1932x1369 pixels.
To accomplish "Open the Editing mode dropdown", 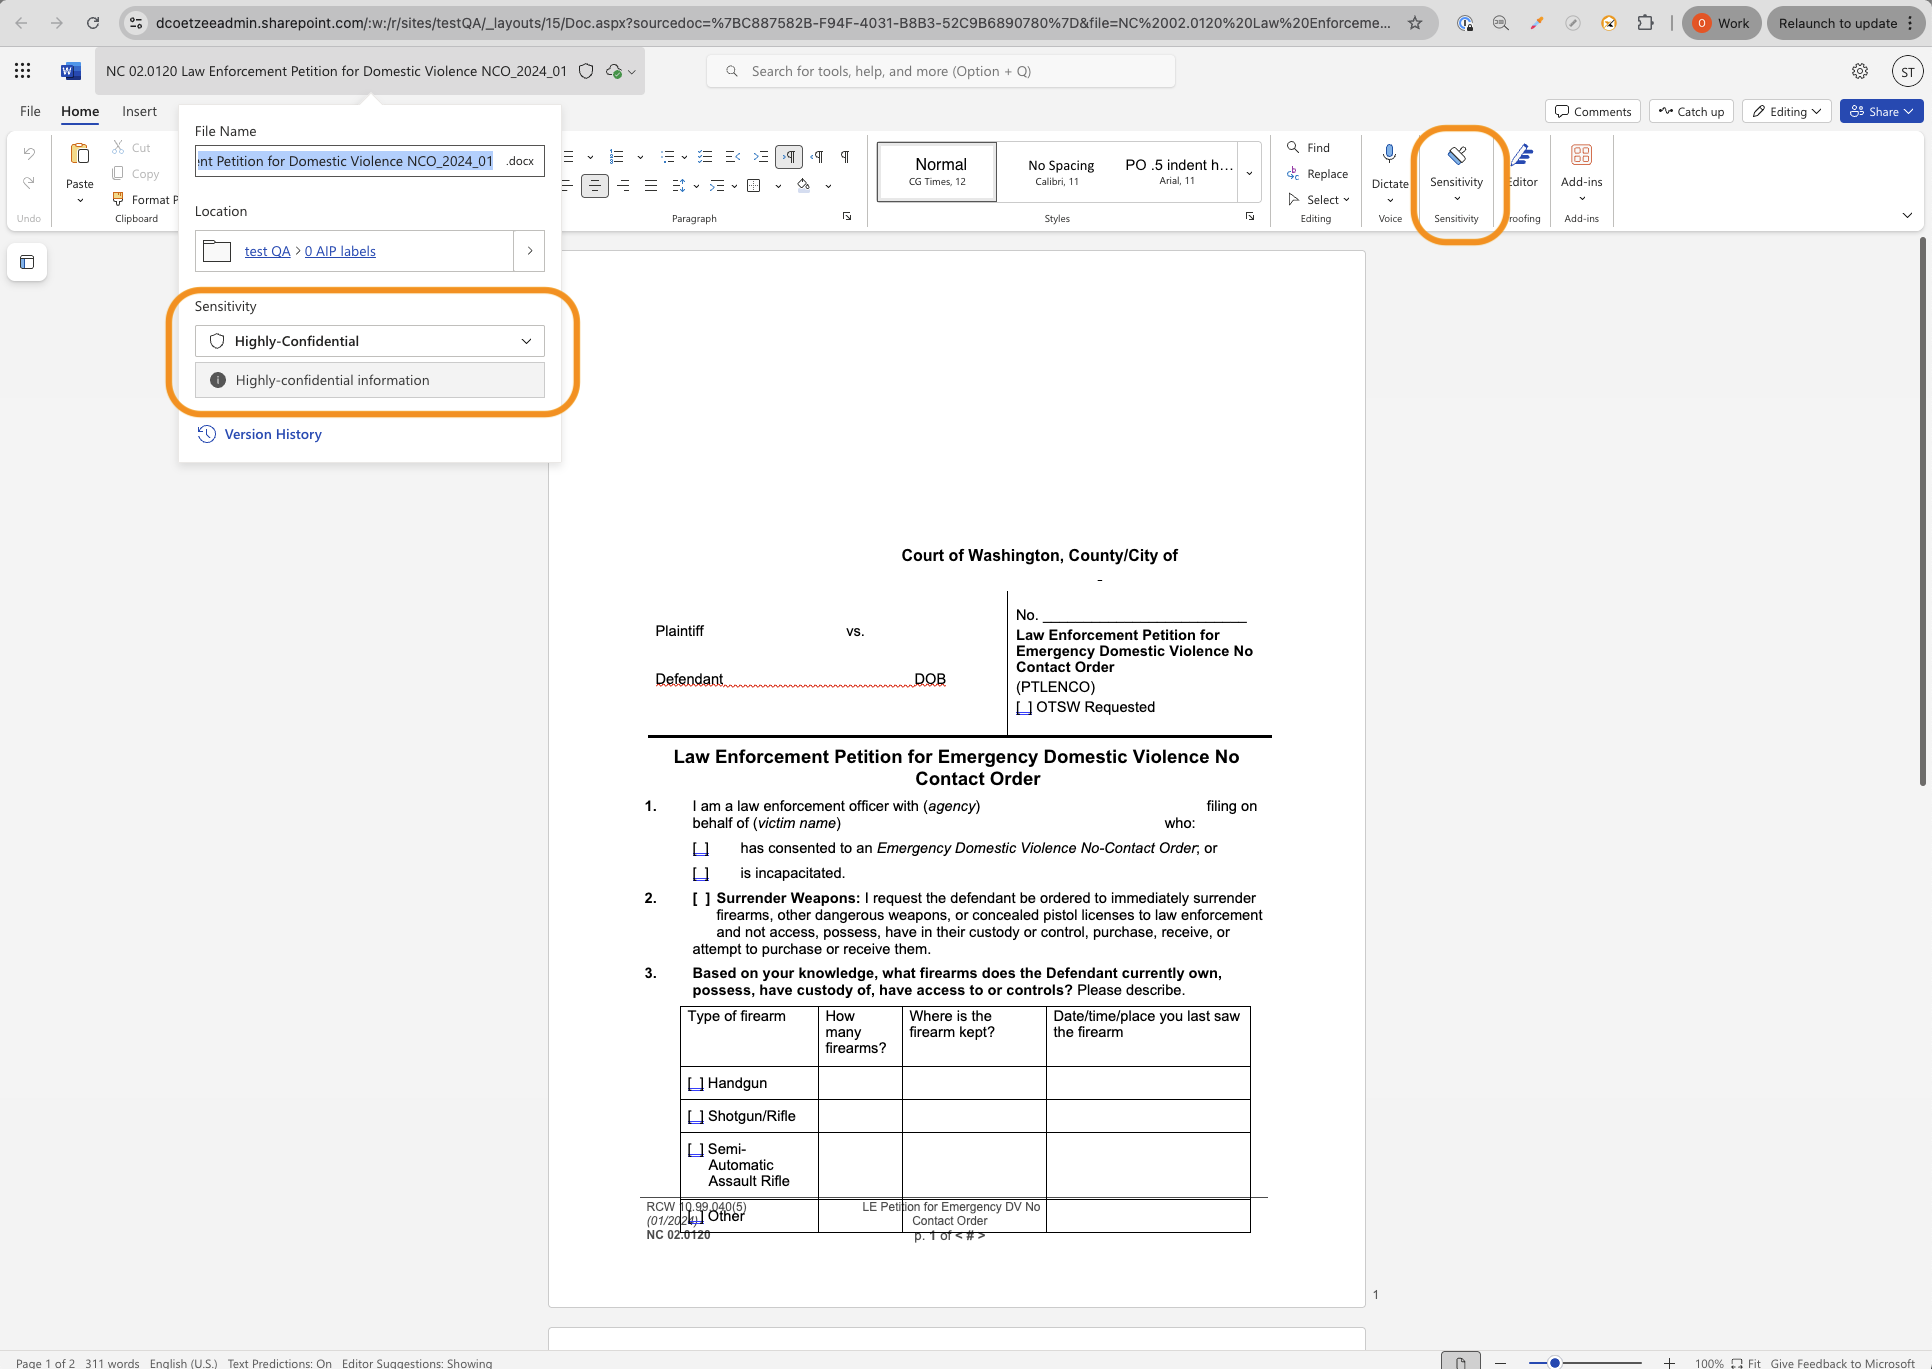I will [1787, 111].
